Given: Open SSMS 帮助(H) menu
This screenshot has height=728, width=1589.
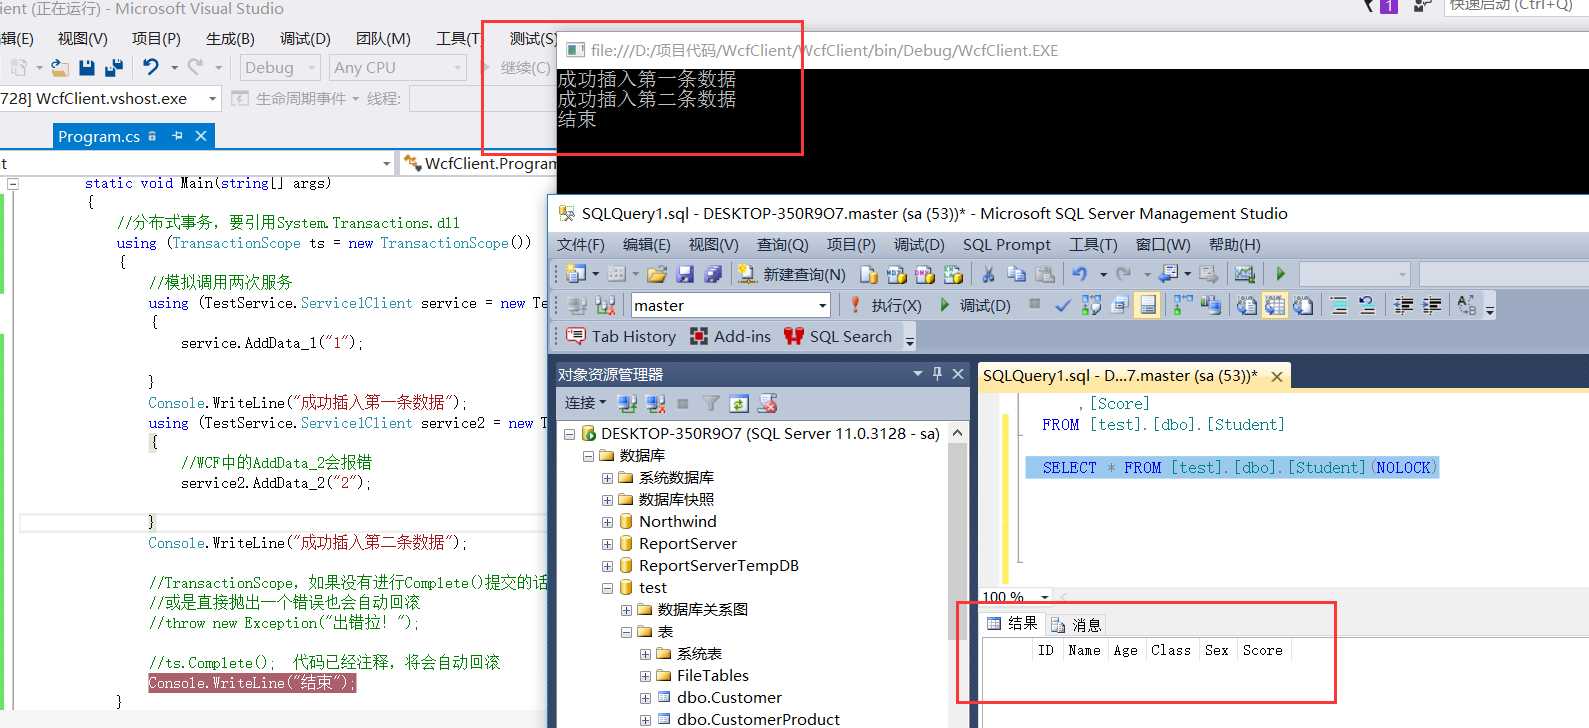Looking at the screenshot, I should (1234, 244).
